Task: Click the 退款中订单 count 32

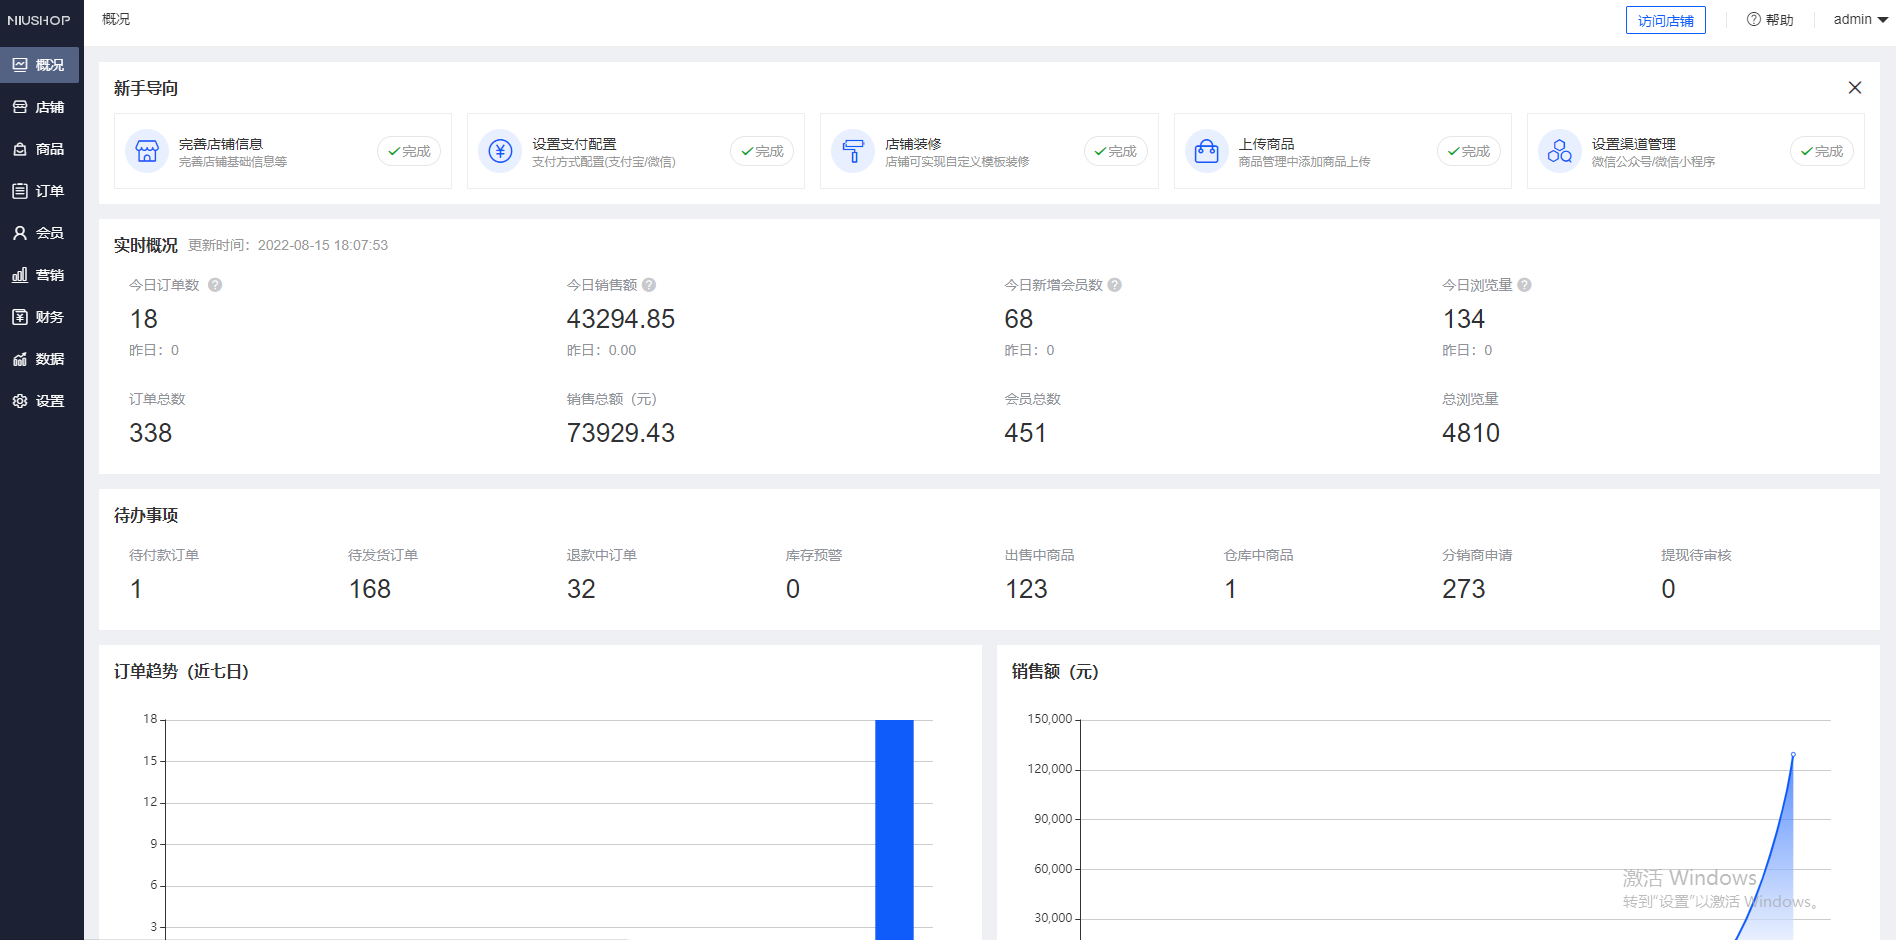Action: click(581, 589)
